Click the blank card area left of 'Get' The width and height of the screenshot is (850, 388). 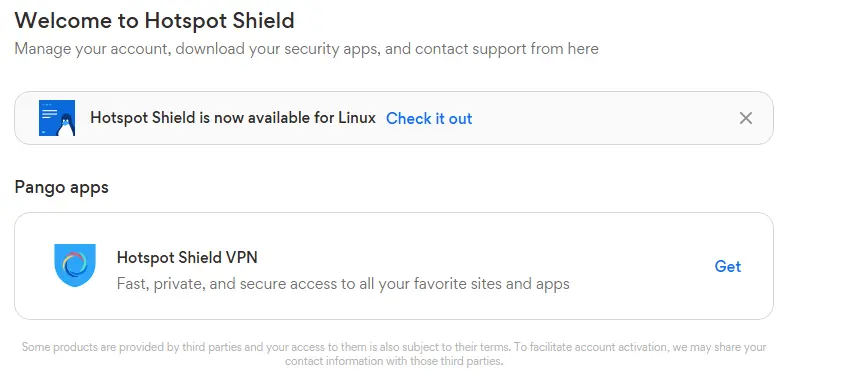pyautogui.click(x=640, y=266)
